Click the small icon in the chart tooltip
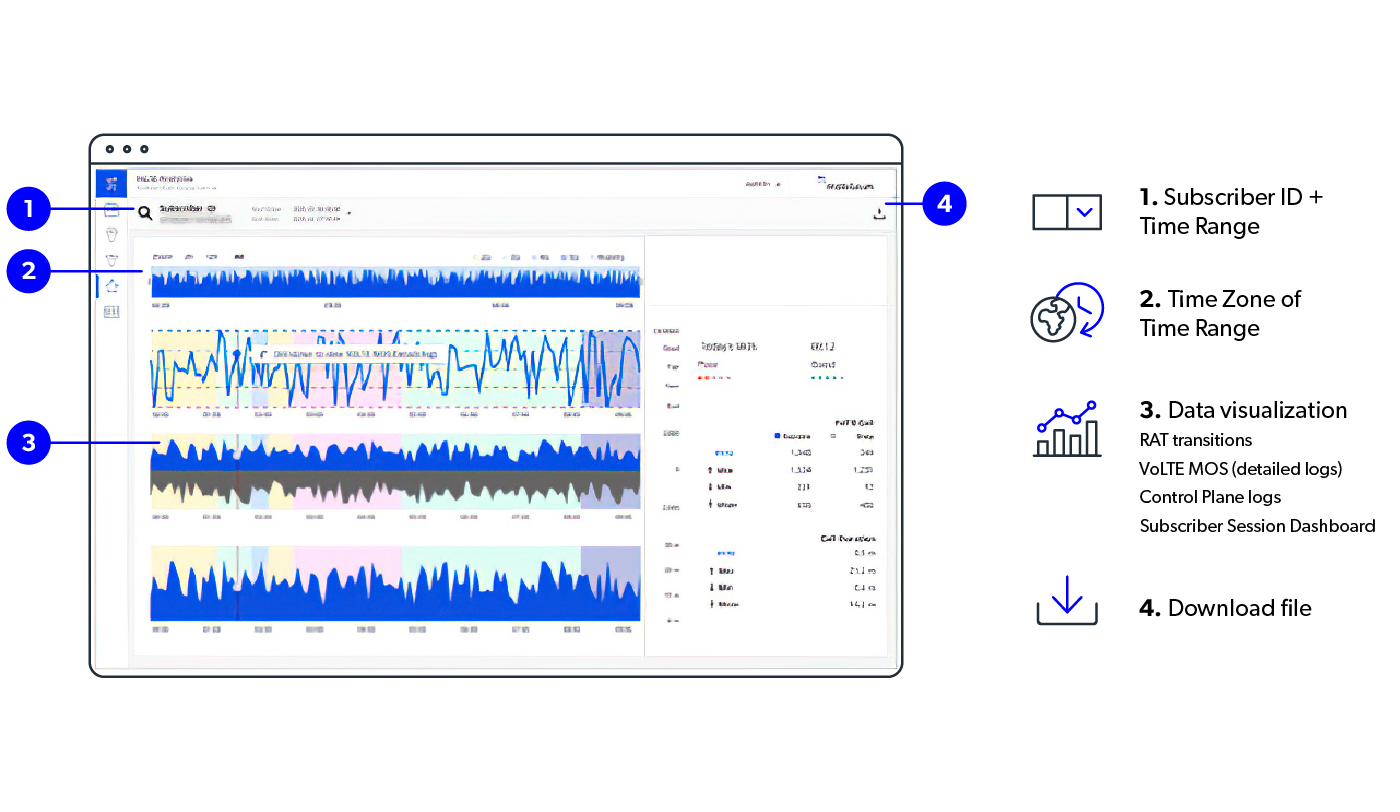The height and width of the screenshot is (812, 1400). (263, 354)
